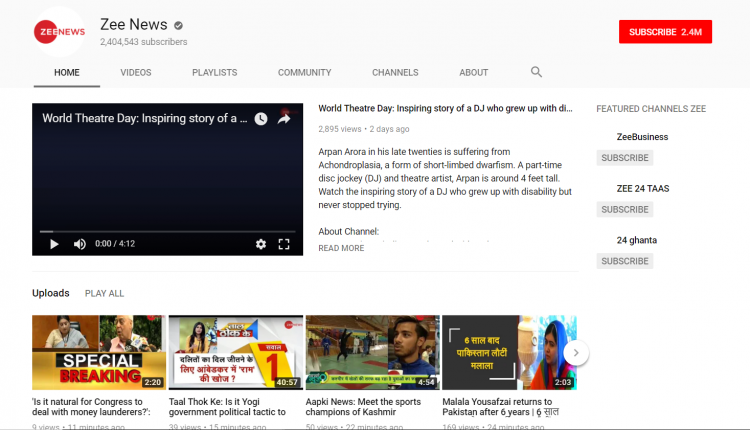Open 'Malala Yousafzai returns to Pakistan' title
750x430 pixels.
[x=500, y=407]
